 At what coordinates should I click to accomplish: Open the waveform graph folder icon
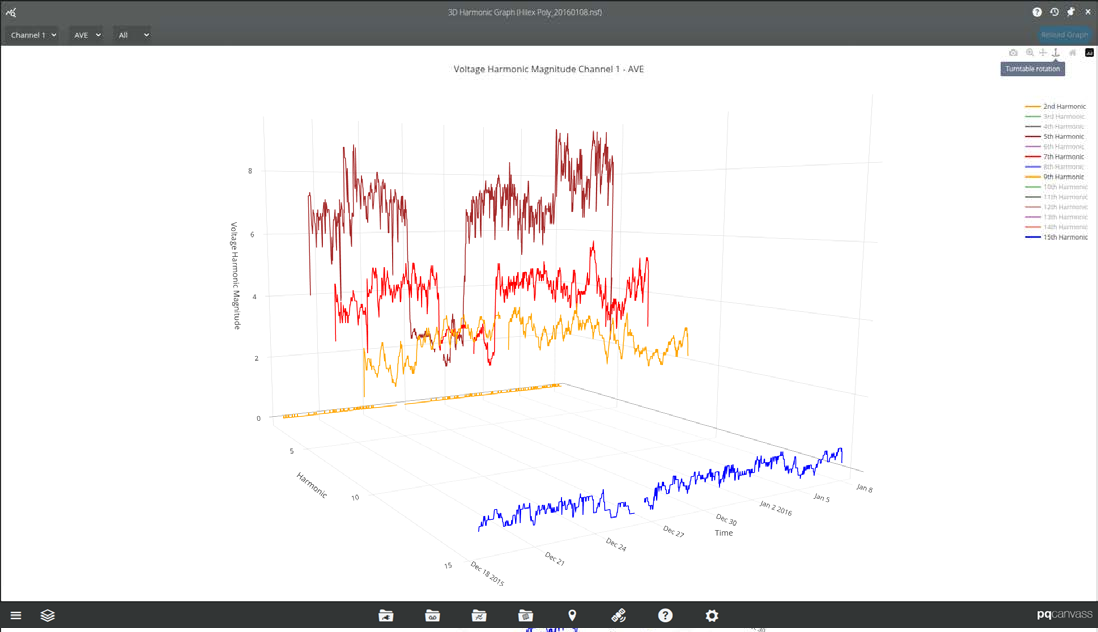point(479,615)
